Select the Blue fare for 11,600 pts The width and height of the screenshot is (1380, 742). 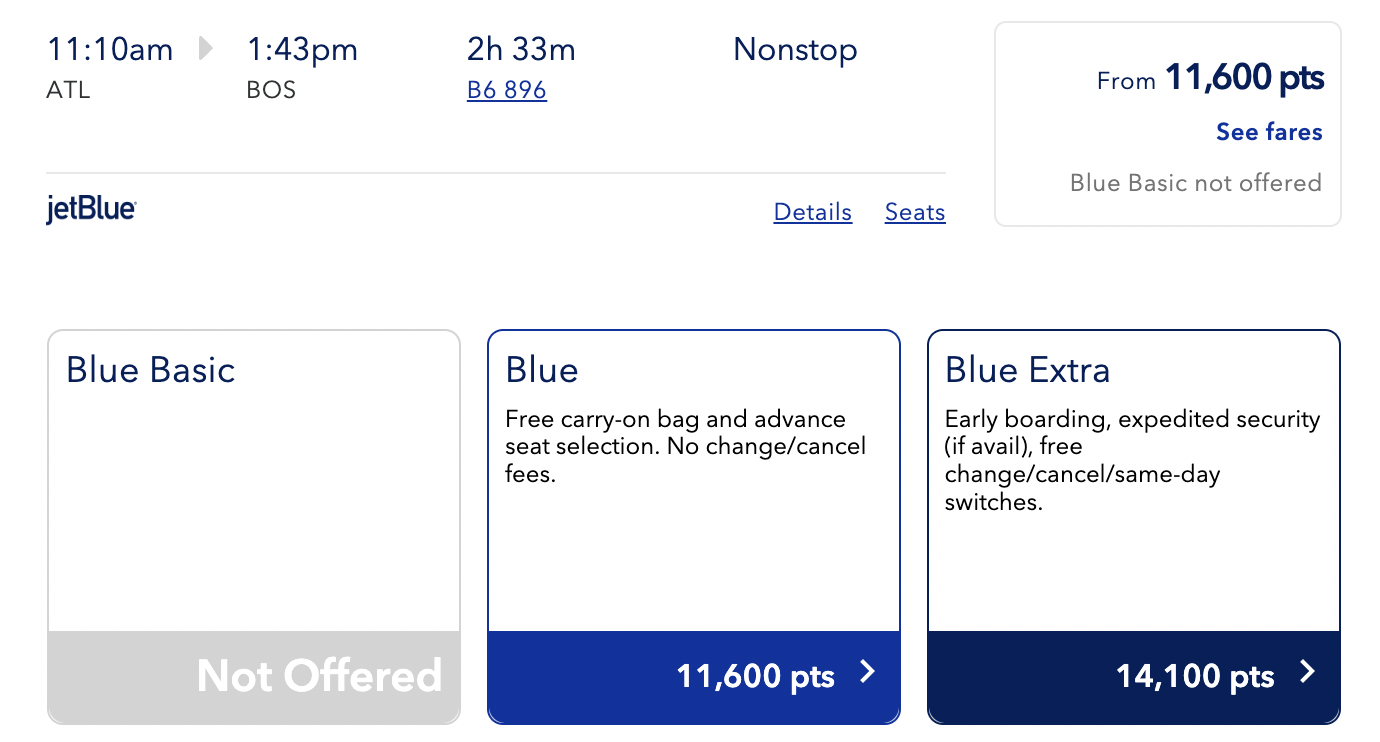694,677
